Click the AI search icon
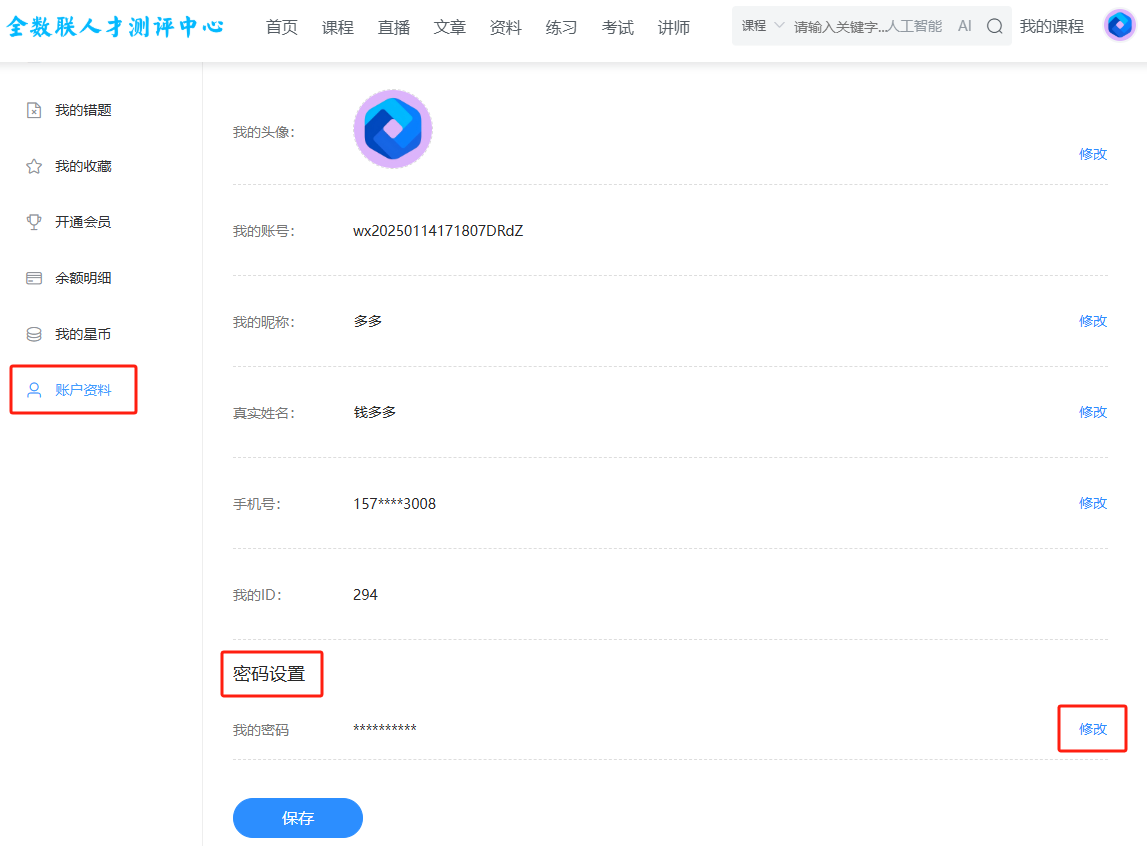 point(964,27)
